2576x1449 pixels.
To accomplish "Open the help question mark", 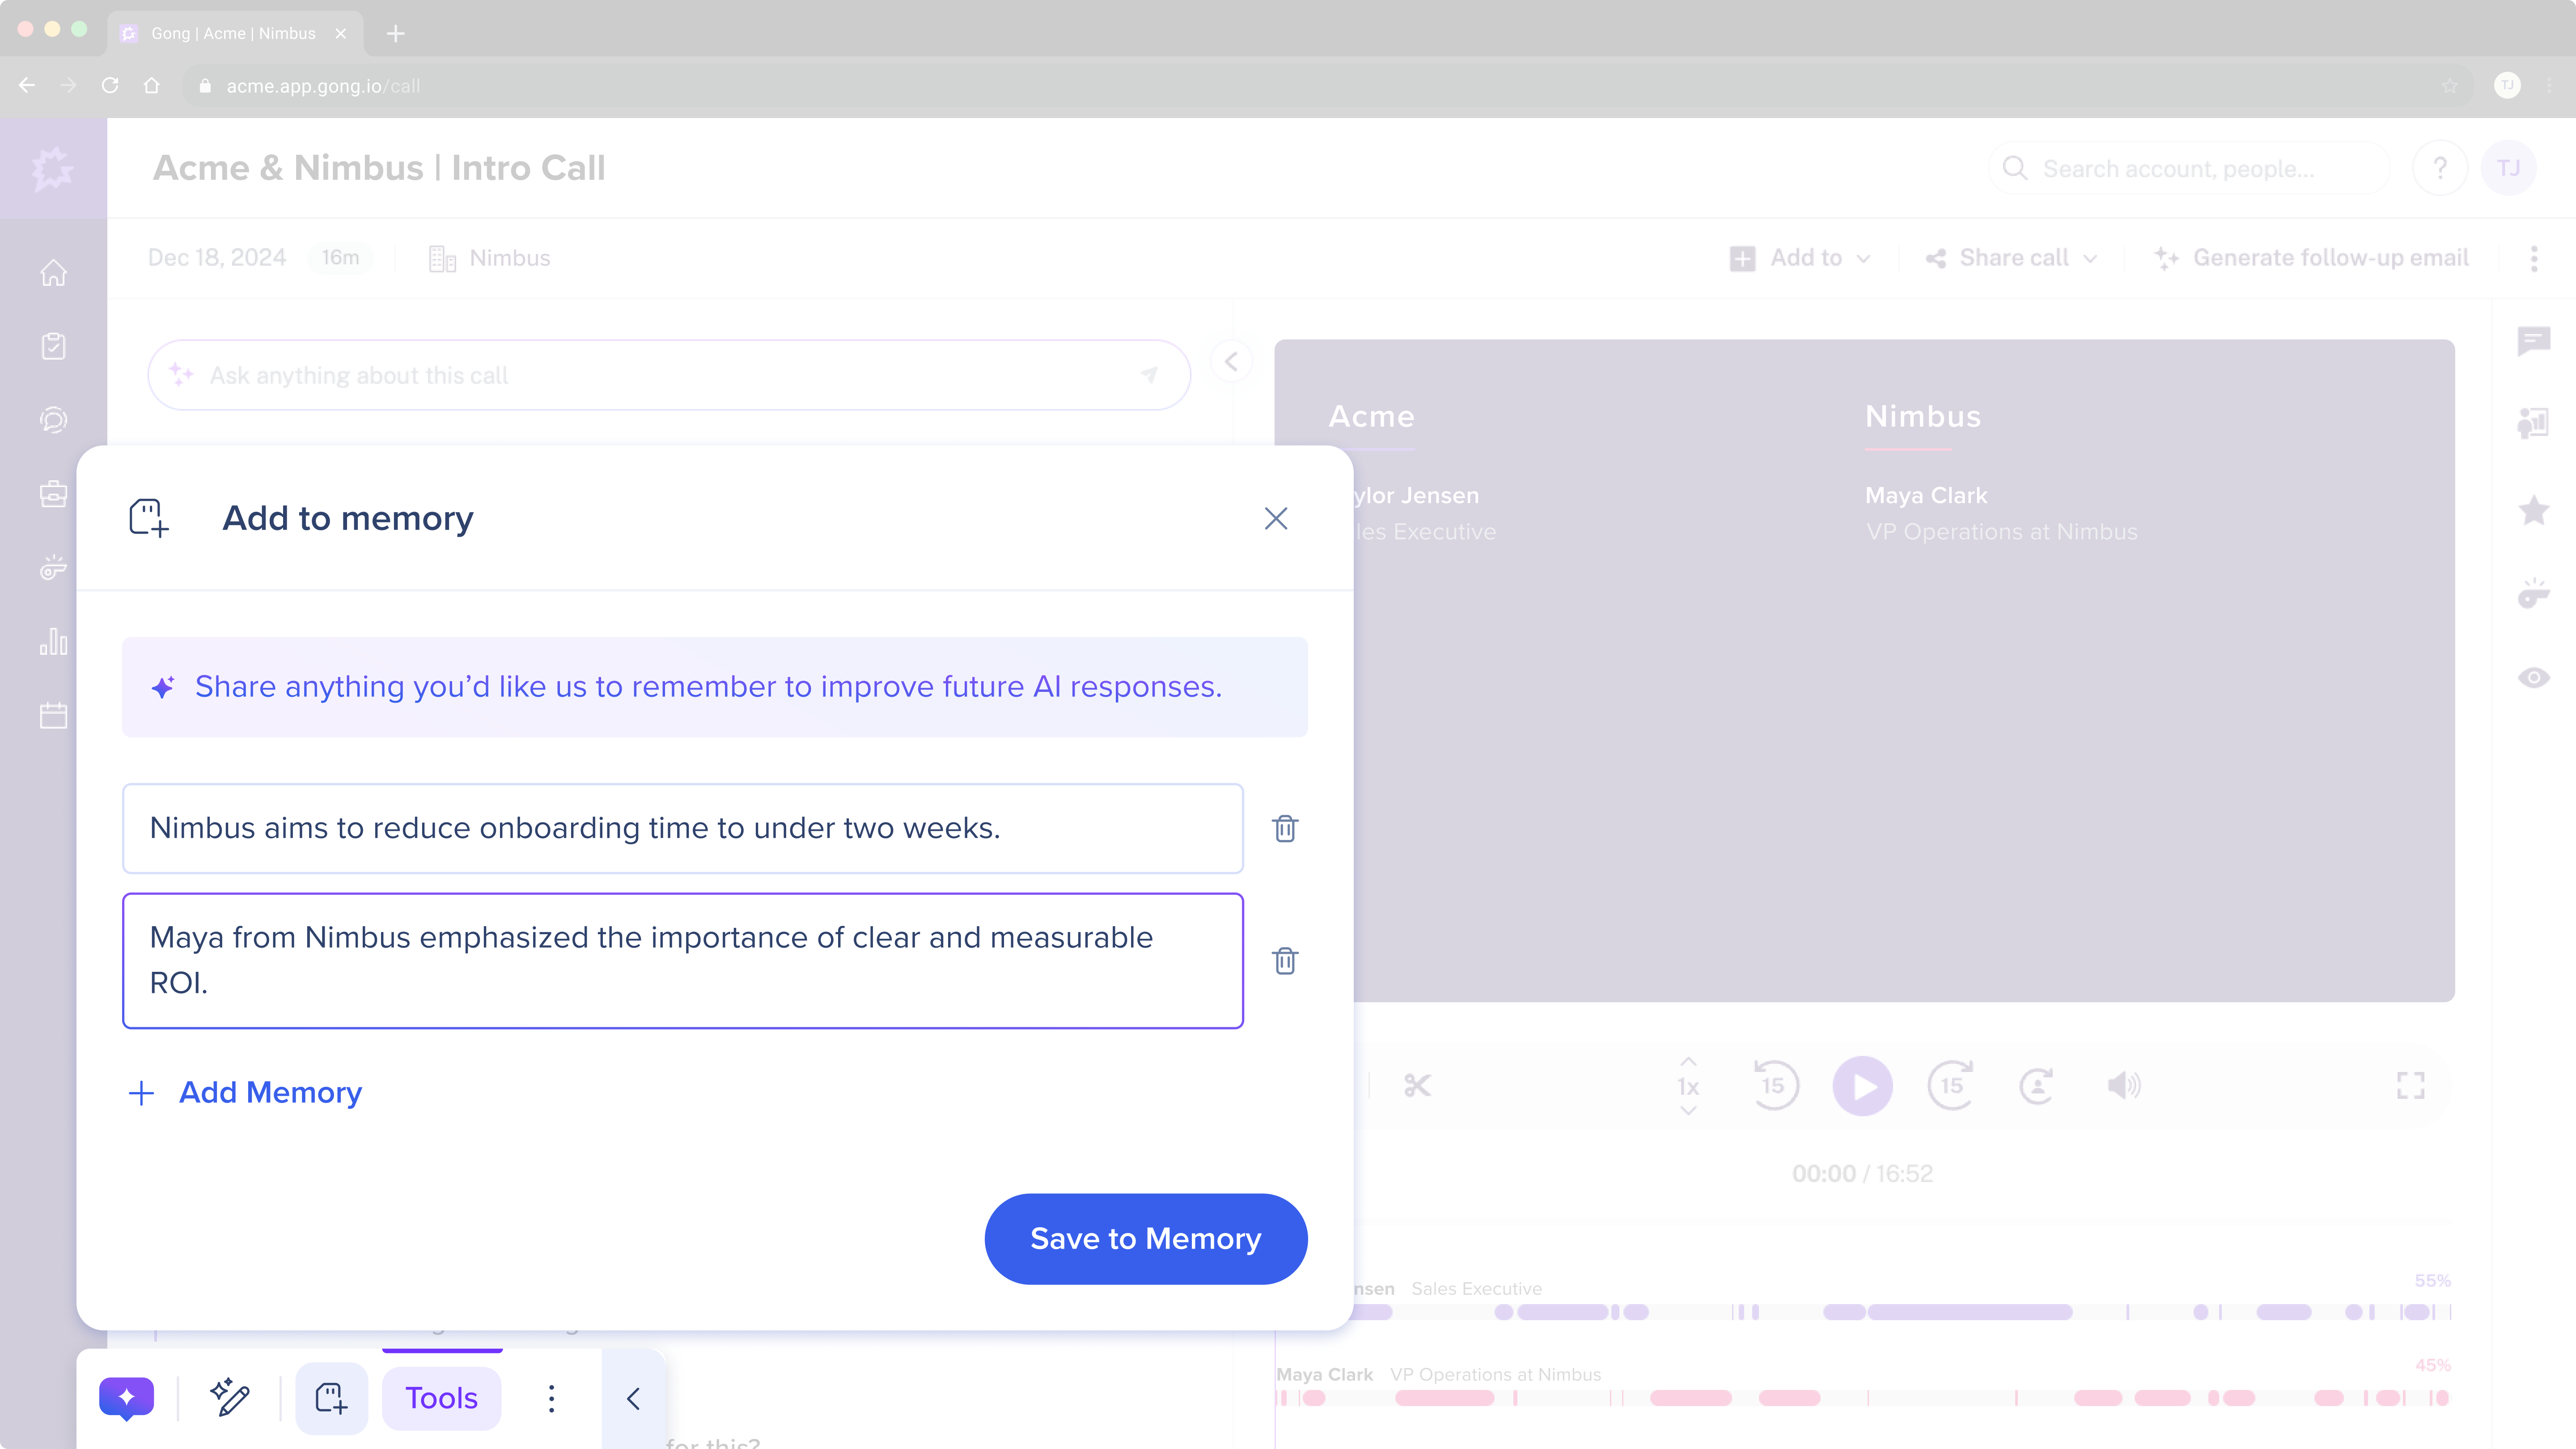I will [x=2439, y=168].
